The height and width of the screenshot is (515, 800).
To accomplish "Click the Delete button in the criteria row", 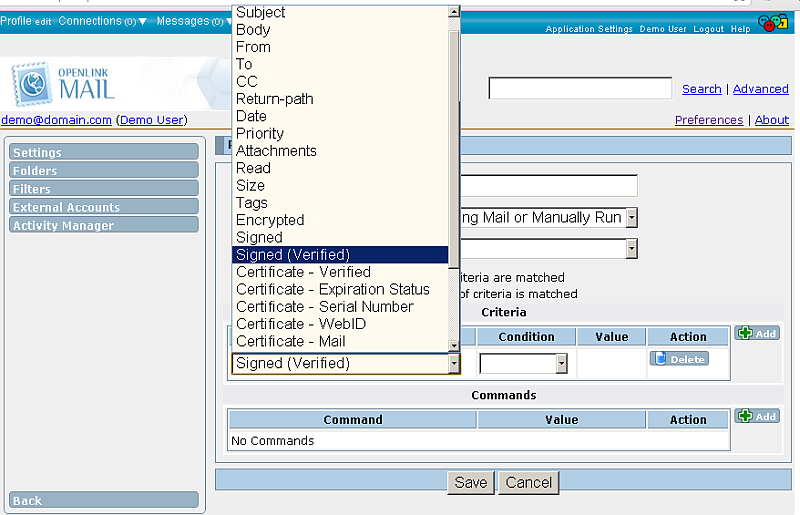I will (679, 359).
